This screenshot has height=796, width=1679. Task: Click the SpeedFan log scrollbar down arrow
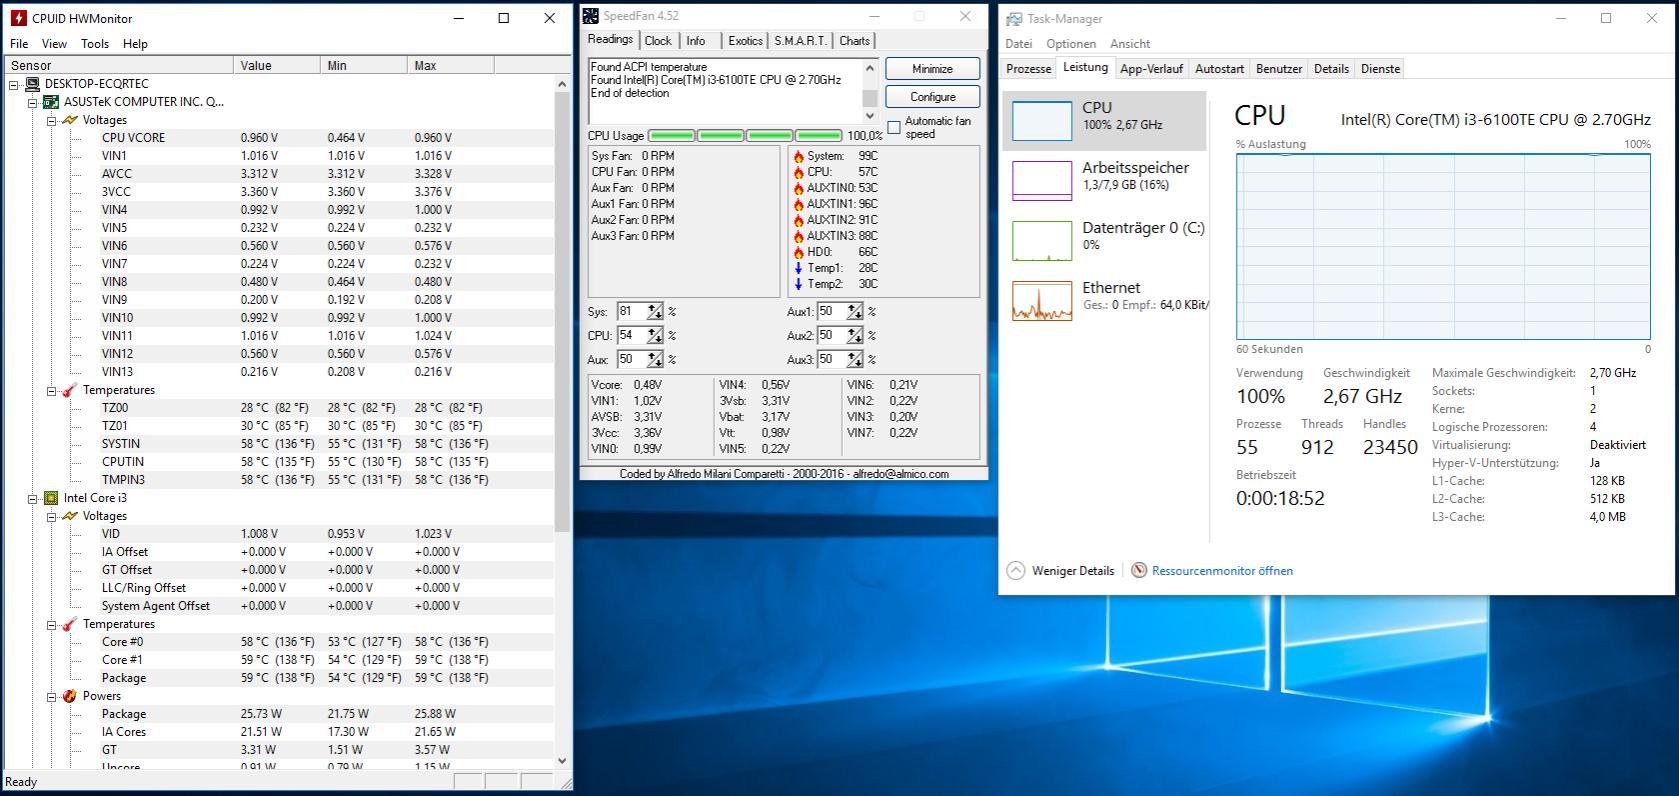pos(869,116)
